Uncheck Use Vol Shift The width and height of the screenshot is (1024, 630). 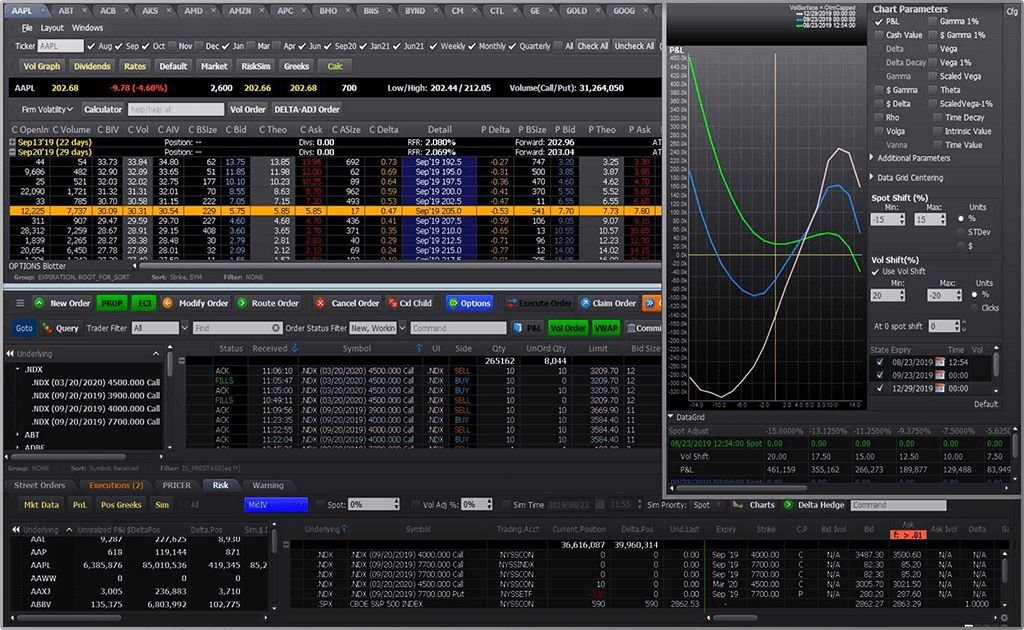pos(876,271)
